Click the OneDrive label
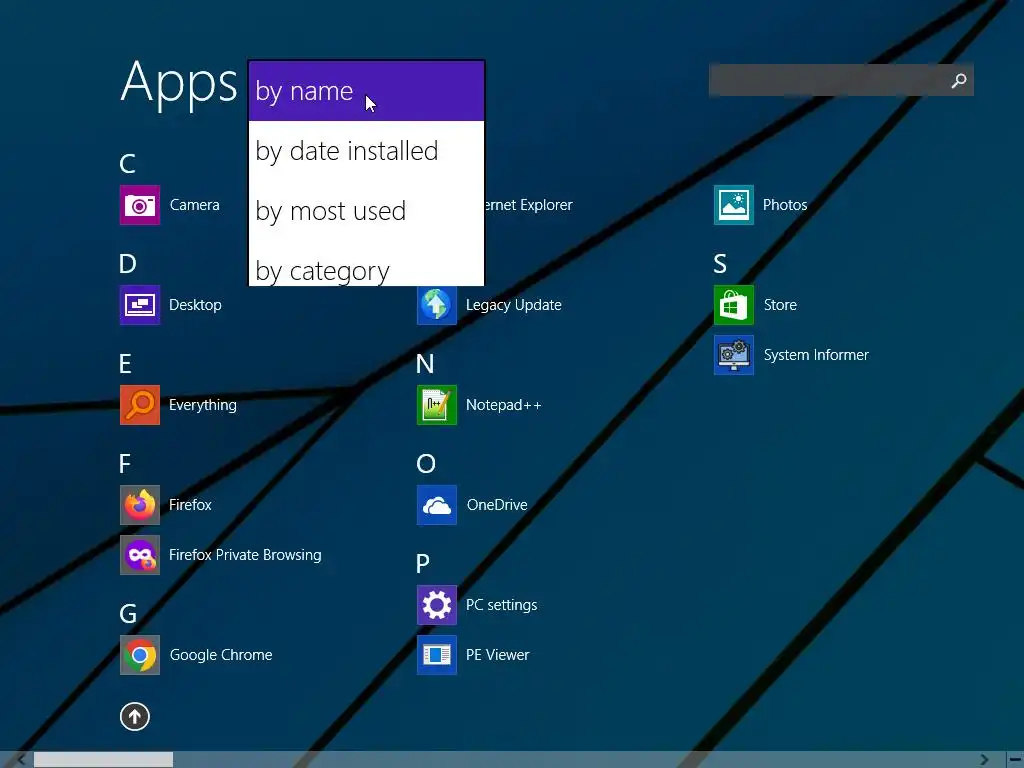The height and width of the screenshot is (768, 1024). click(x=497, y=505)
